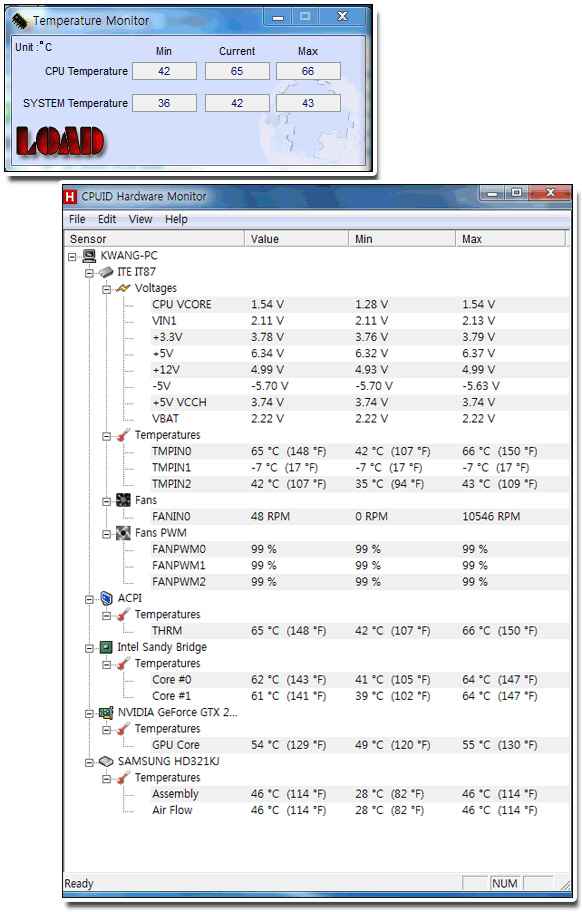Collapse the Intel Sandy Bridge node
582x912 pixels.
89,647
